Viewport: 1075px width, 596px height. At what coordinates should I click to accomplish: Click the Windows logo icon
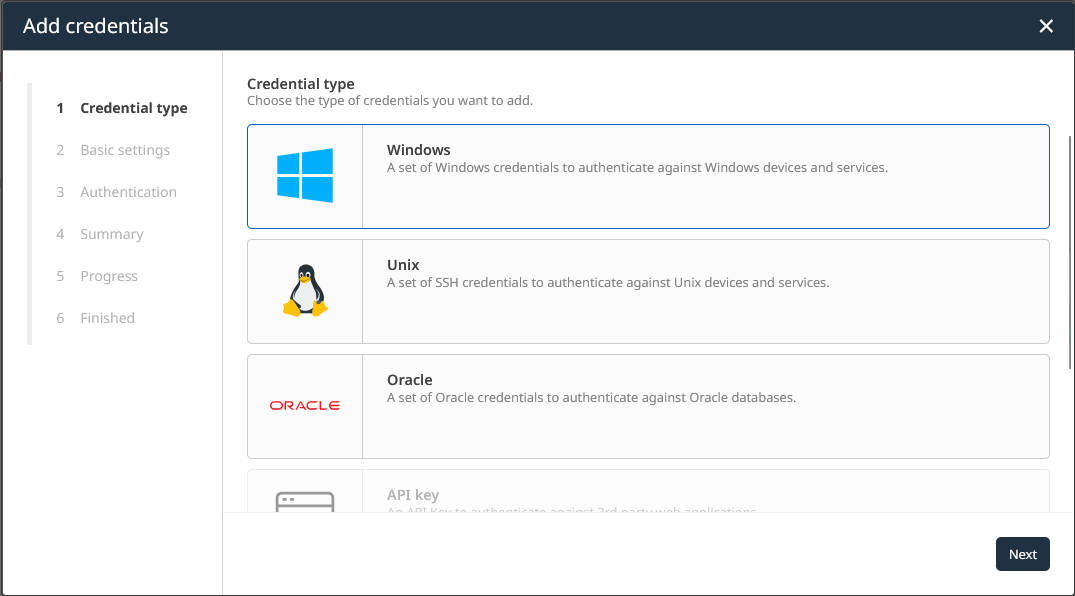click(x=305, y=176)
